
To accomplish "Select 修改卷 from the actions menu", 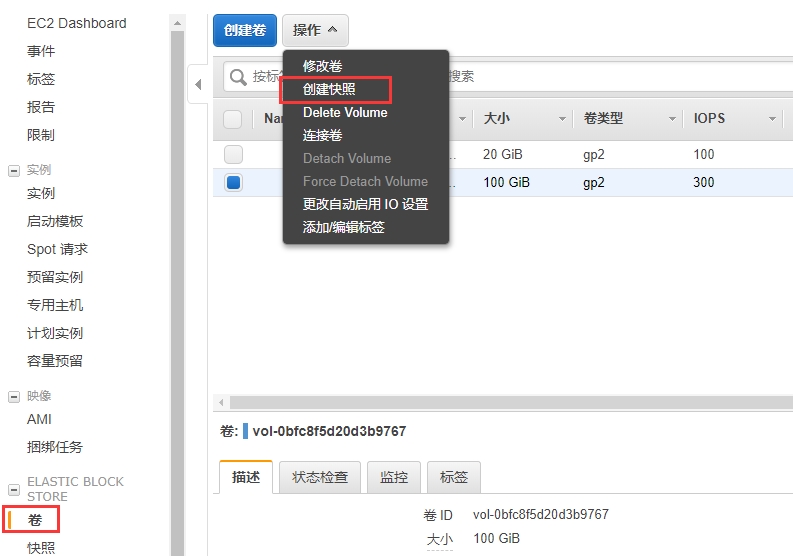I will click(x=322, y=66).
